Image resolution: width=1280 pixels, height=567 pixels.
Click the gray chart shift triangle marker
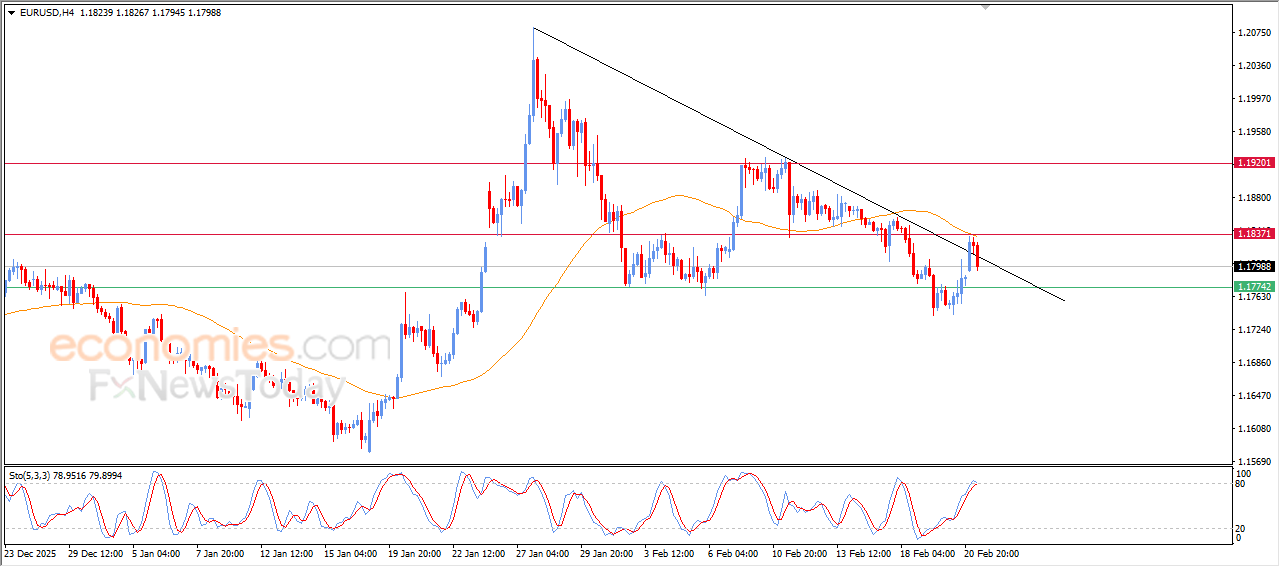point(988,8)
